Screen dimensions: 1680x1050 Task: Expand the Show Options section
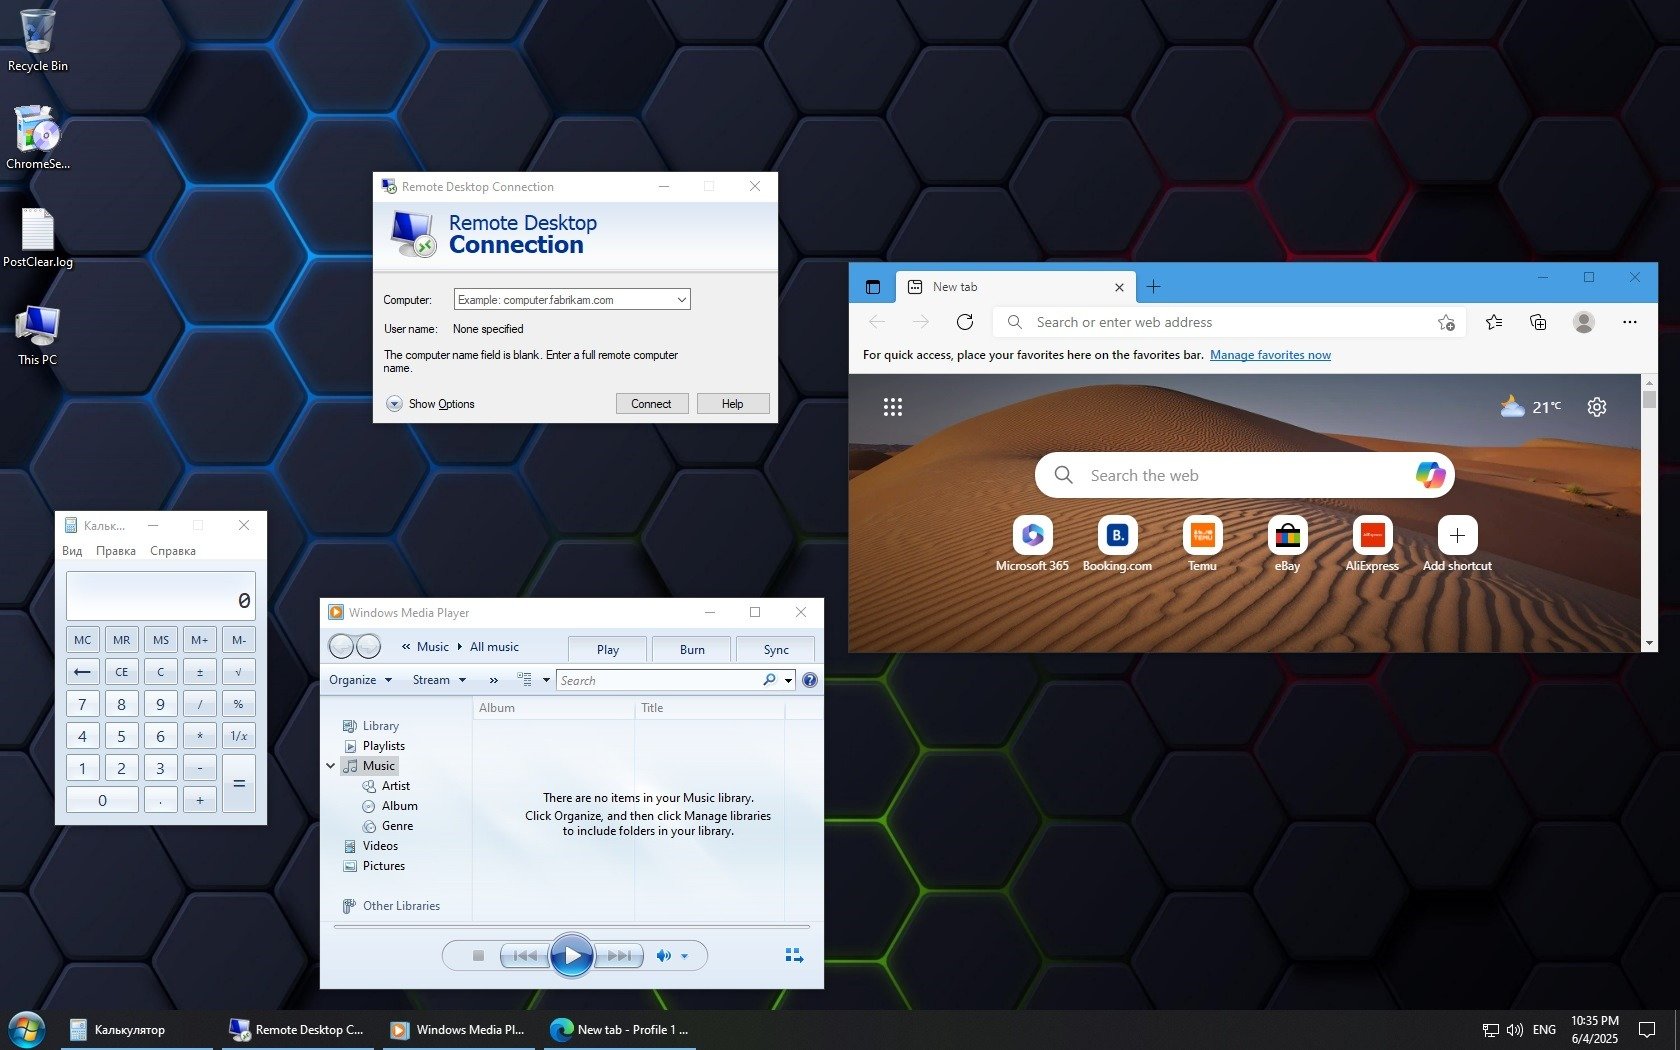395,404
